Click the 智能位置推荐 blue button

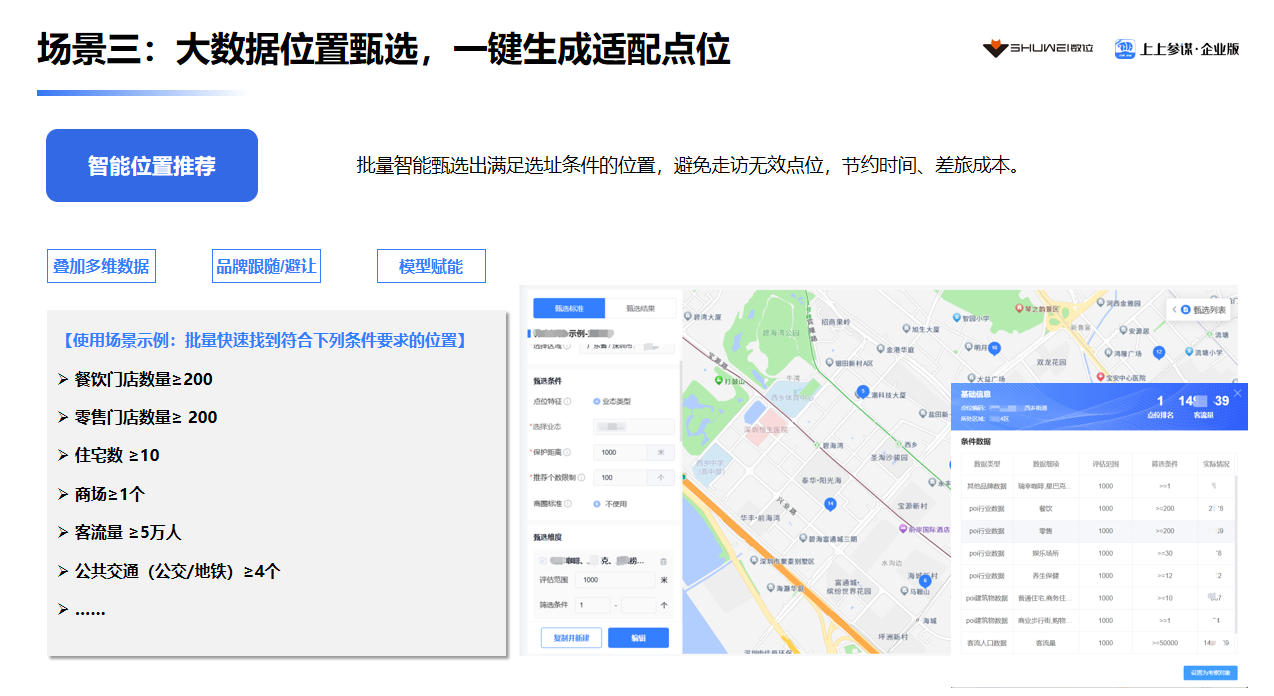pos(152,166)
